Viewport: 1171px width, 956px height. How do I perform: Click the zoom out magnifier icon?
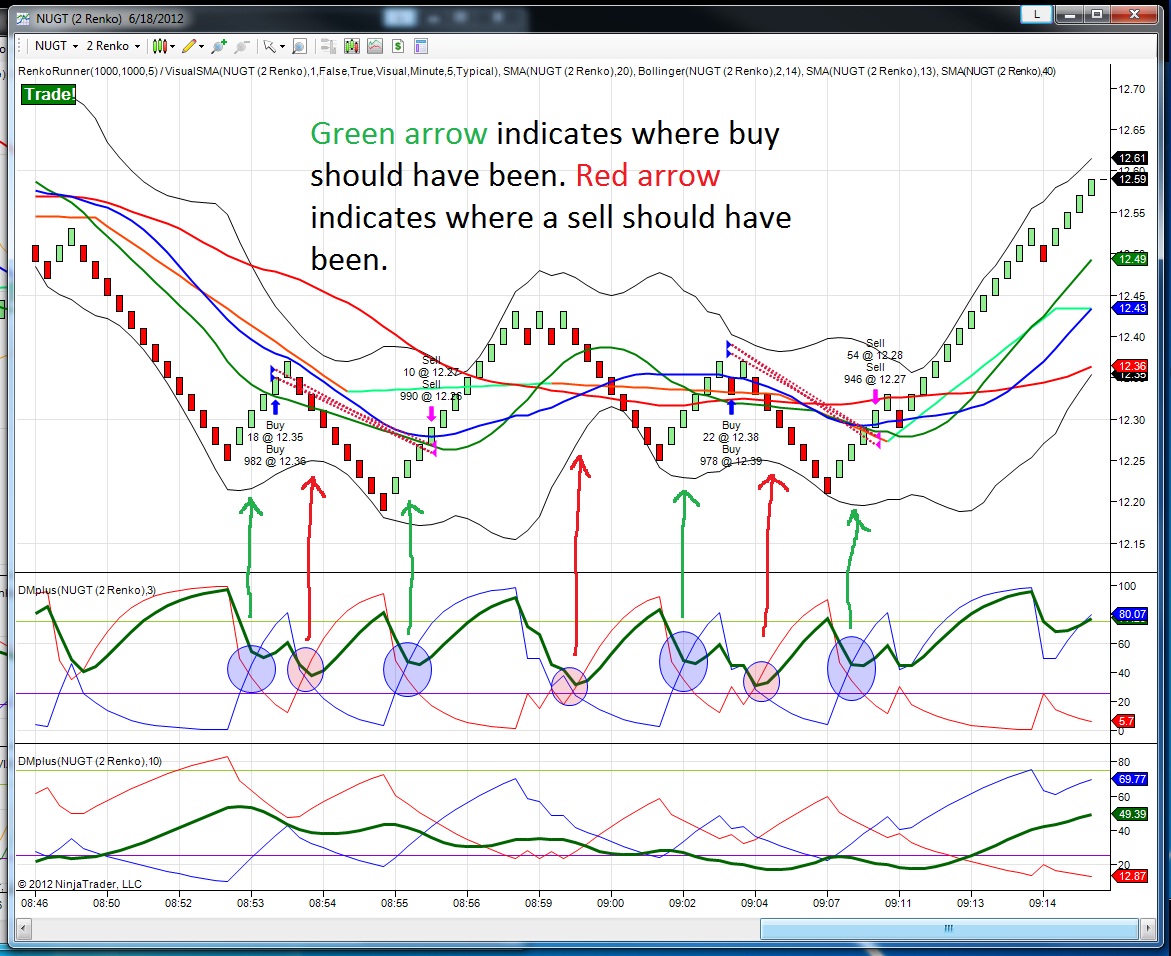coord(241,46)
